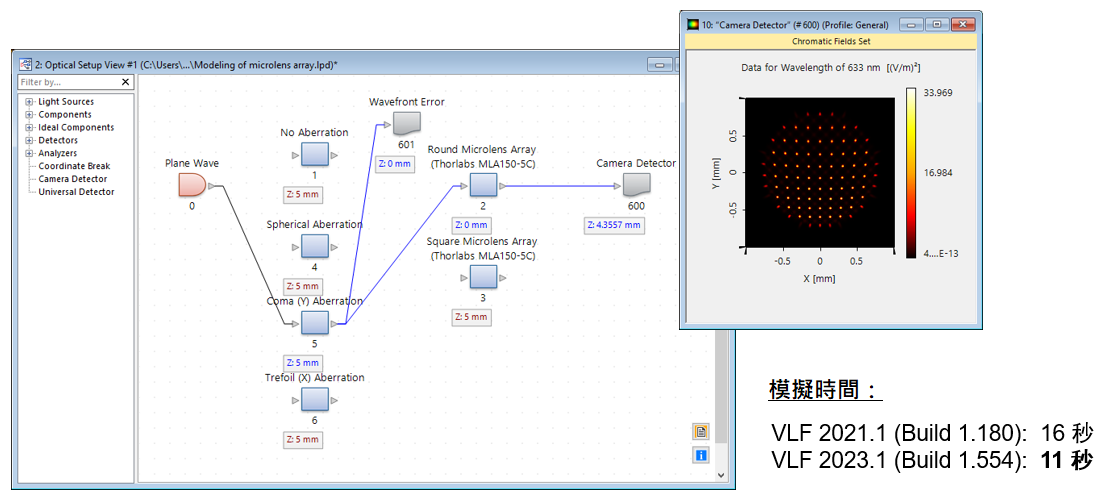Select the Square Microlens Array block
This screenshot has width=1101, height=498.
[x=483, y=277]
